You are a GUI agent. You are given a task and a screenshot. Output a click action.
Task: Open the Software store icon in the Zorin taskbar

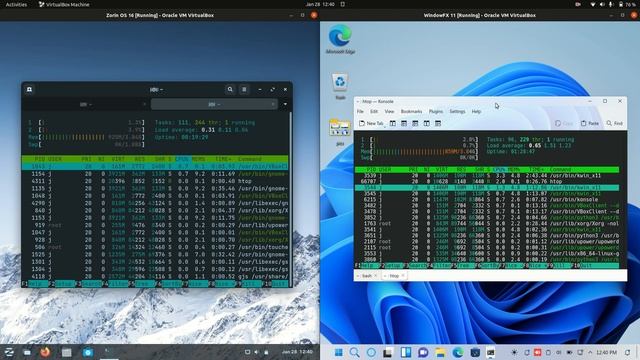[x=88, y=352]
